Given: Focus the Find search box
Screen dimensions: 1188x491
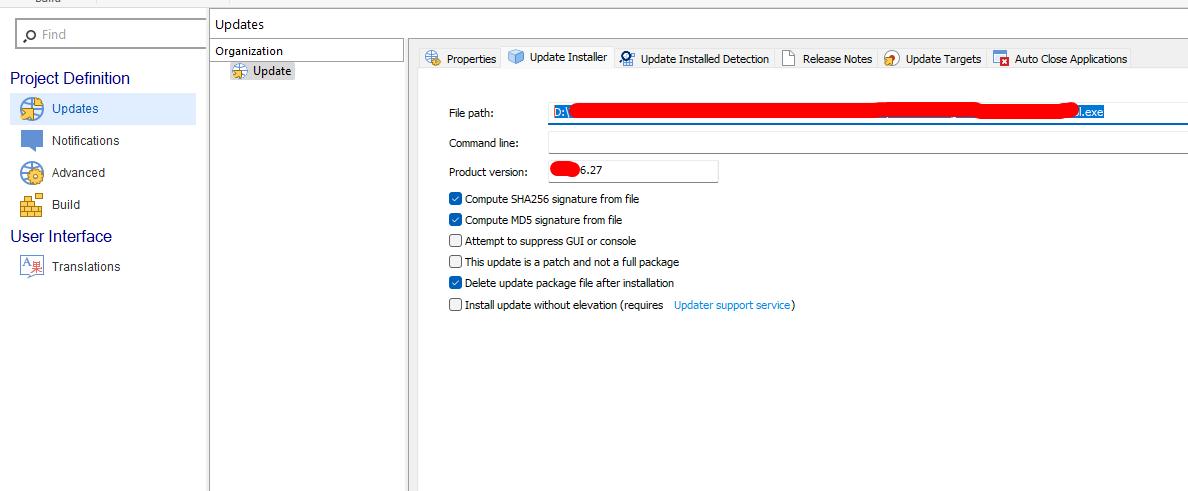Looking at the screenshot, I should click(x=115, y=34).
